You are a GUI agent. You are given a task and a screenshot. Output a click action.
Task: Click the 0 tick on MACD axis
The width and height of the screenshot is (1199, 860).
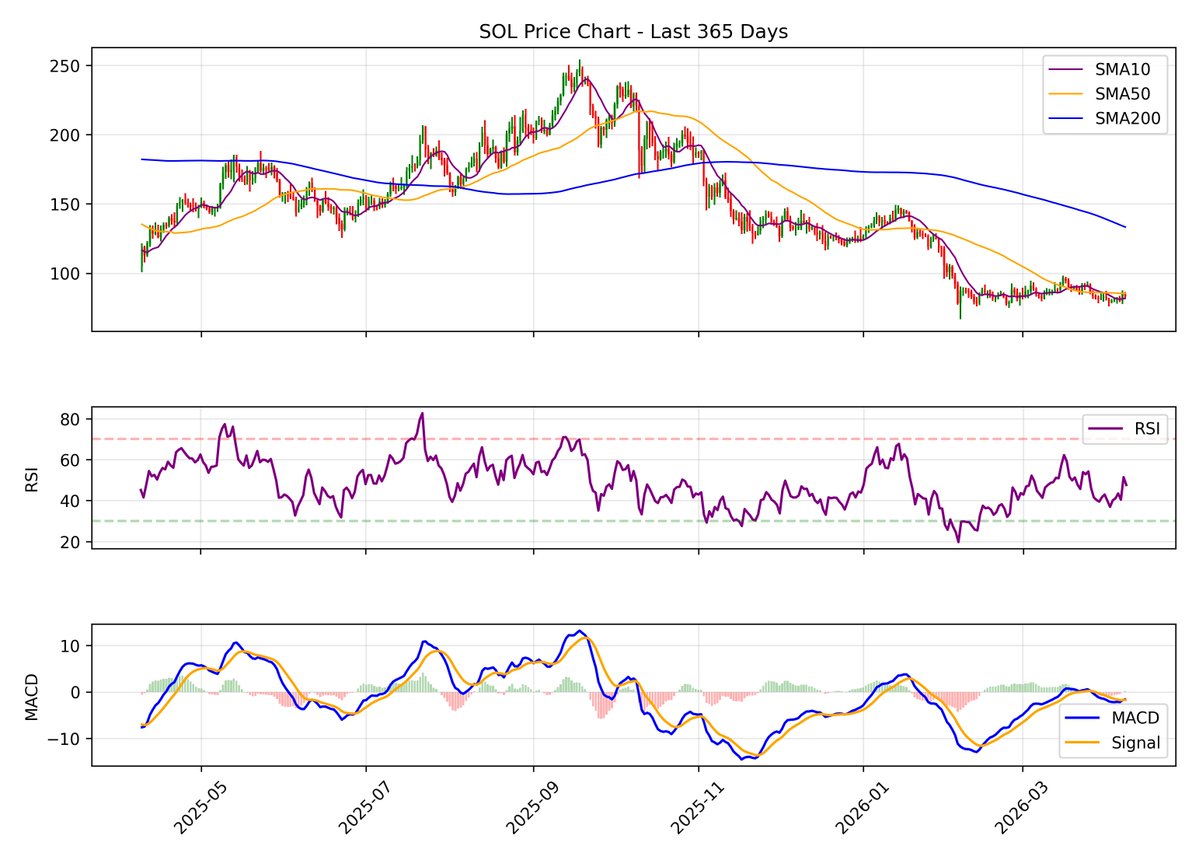pyautogui.click(x=76, y=693)
